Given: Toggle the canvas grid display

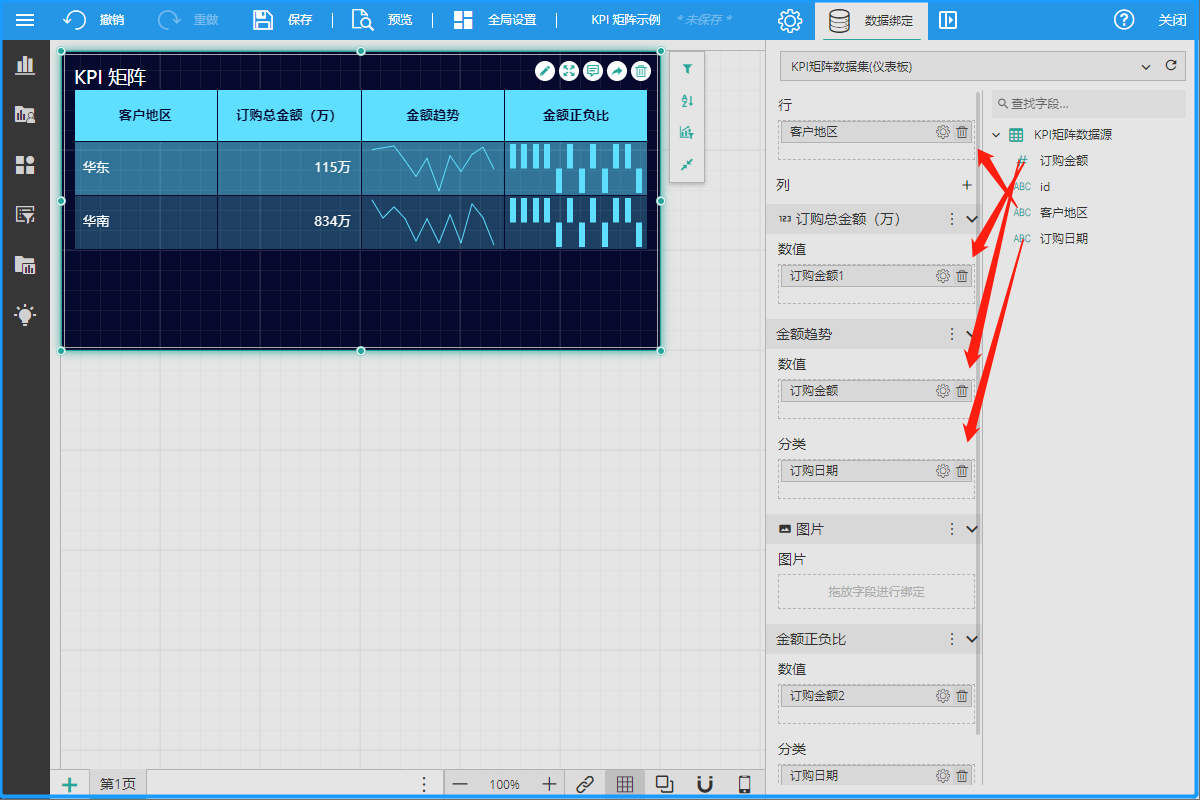Looking at the screenshot, I should click(x=625, y=784).
